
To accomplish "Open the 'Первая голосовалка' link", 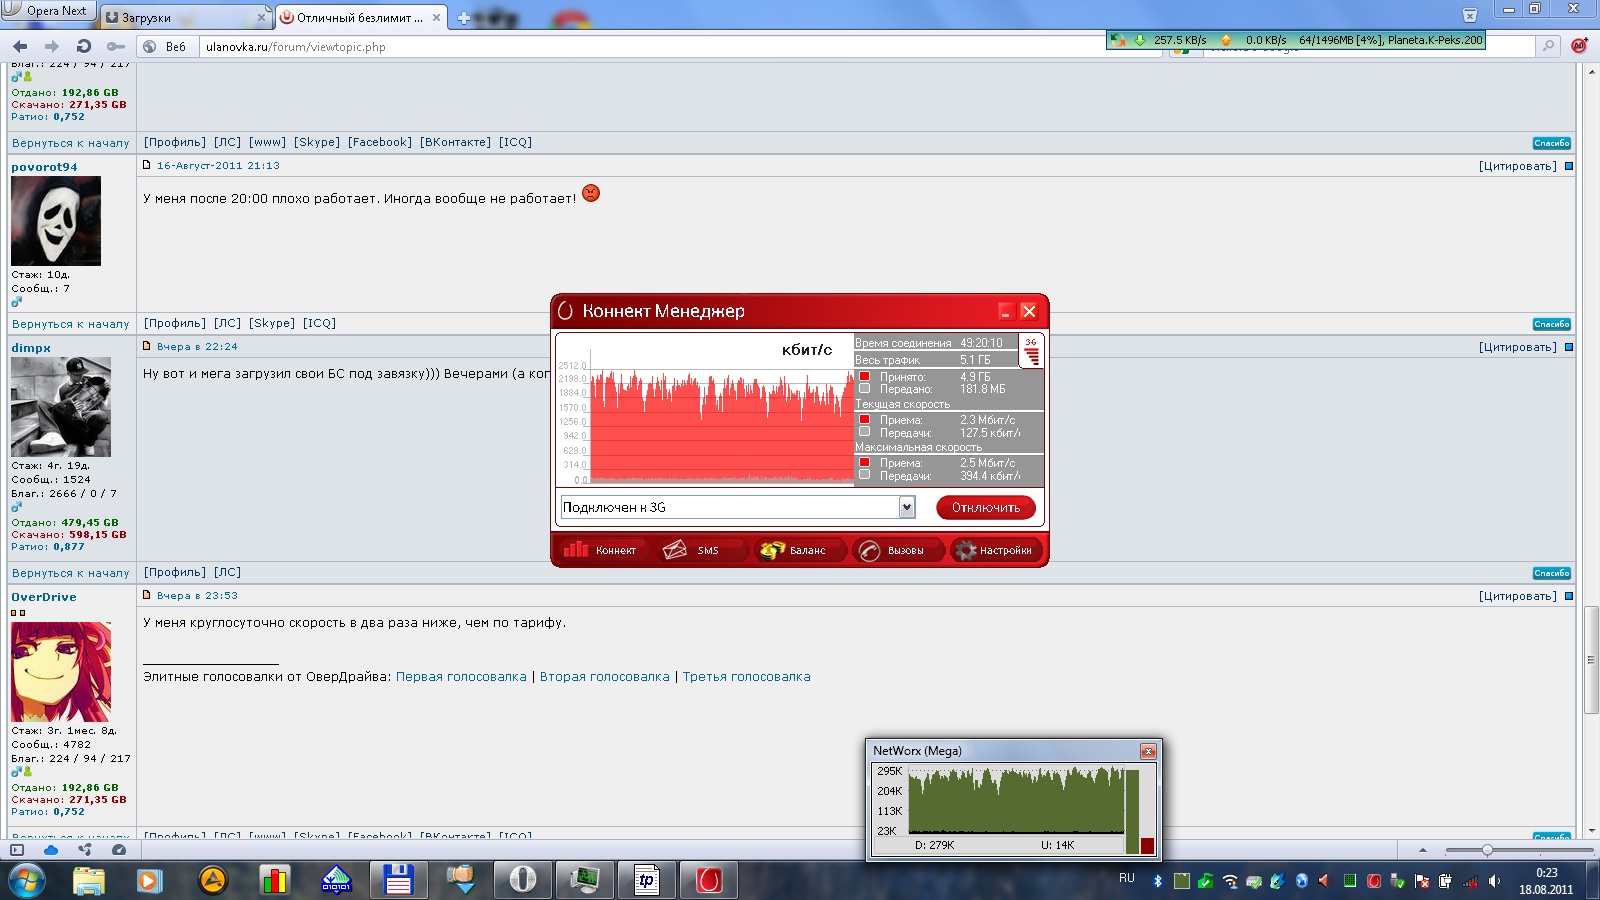I will tap(461, 677).
